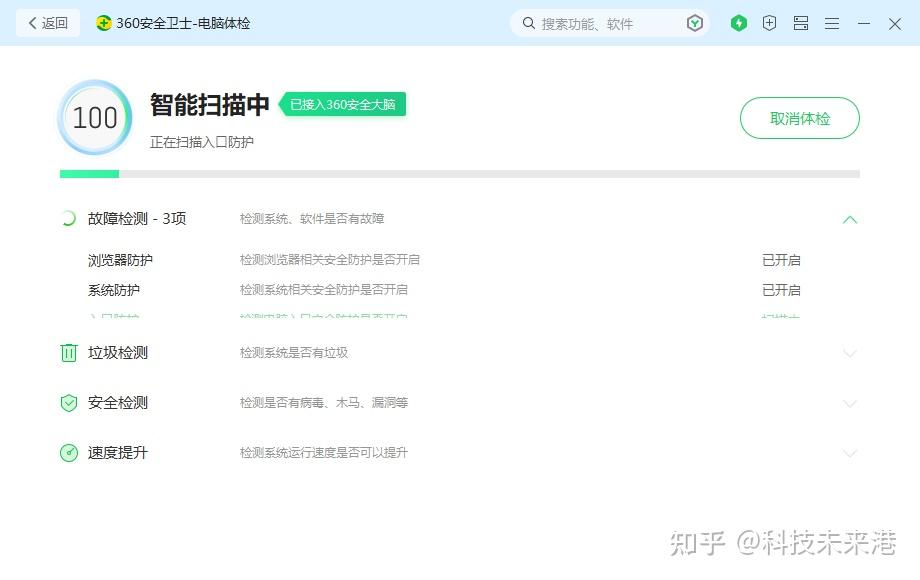Screen dimensions: 920x580
Task: Select the 垃圾检测 heading
Action: pyautogui.click(x=118, y=353)
